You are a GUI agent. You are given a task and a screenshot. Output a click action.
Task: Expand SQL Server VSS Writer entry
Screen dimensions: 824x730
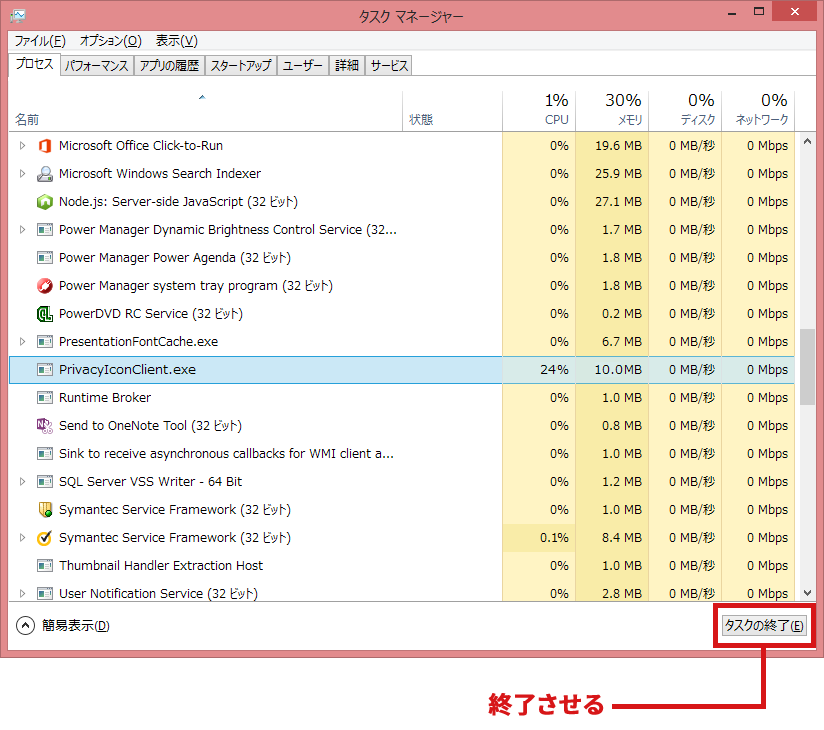pos(23,482)
